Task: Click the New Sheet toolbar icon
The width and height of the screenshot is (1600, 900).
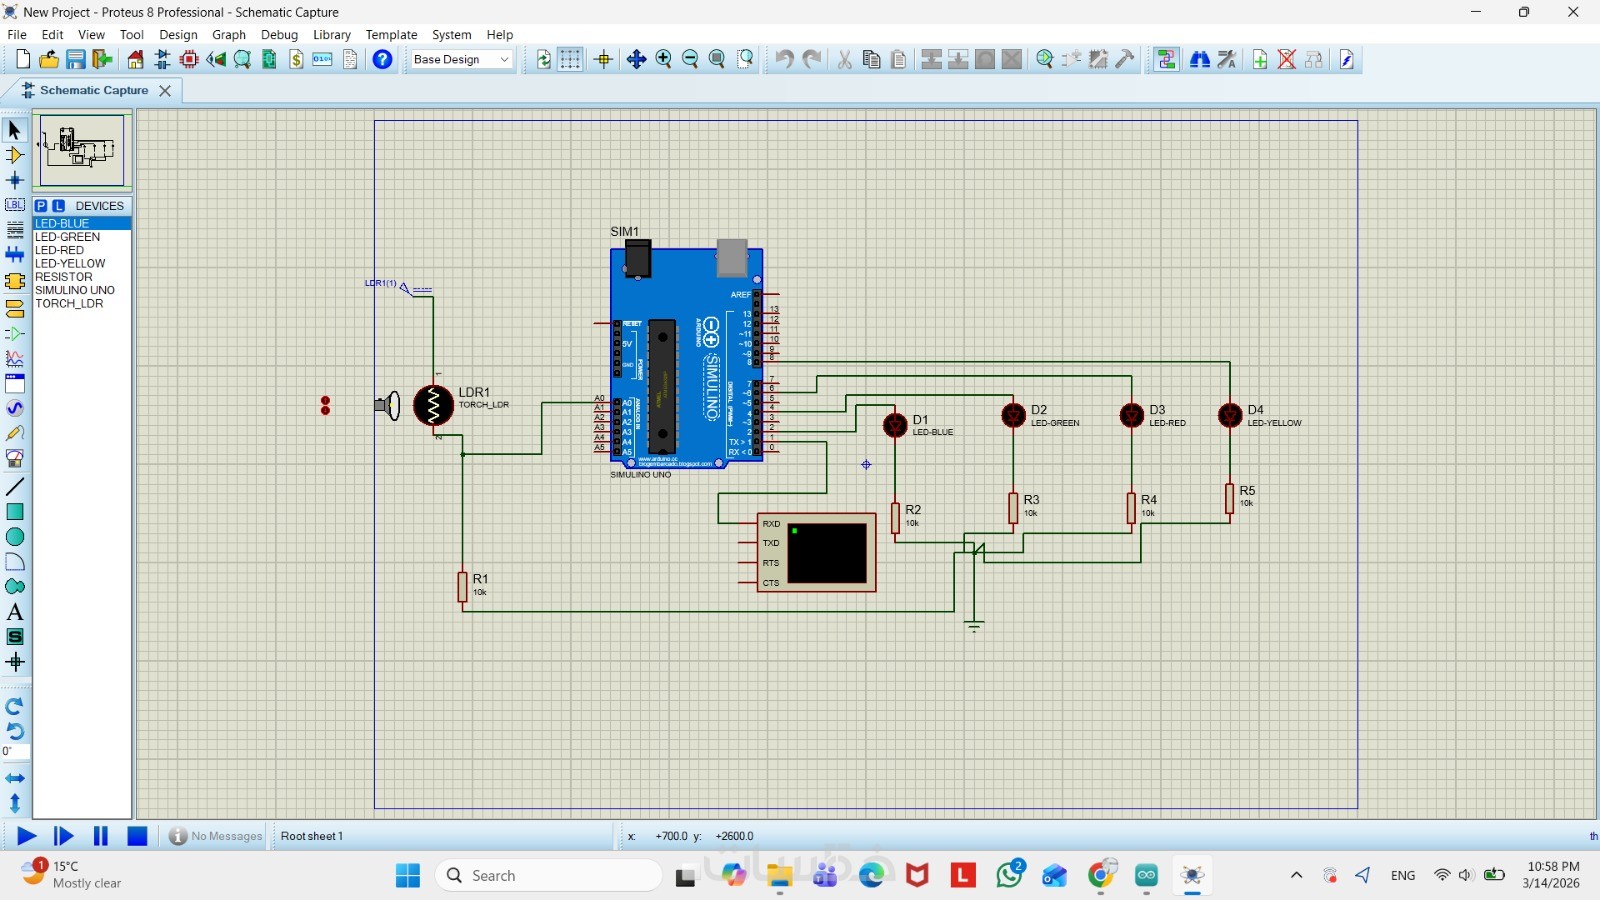Action: (x=1260, y=60)
